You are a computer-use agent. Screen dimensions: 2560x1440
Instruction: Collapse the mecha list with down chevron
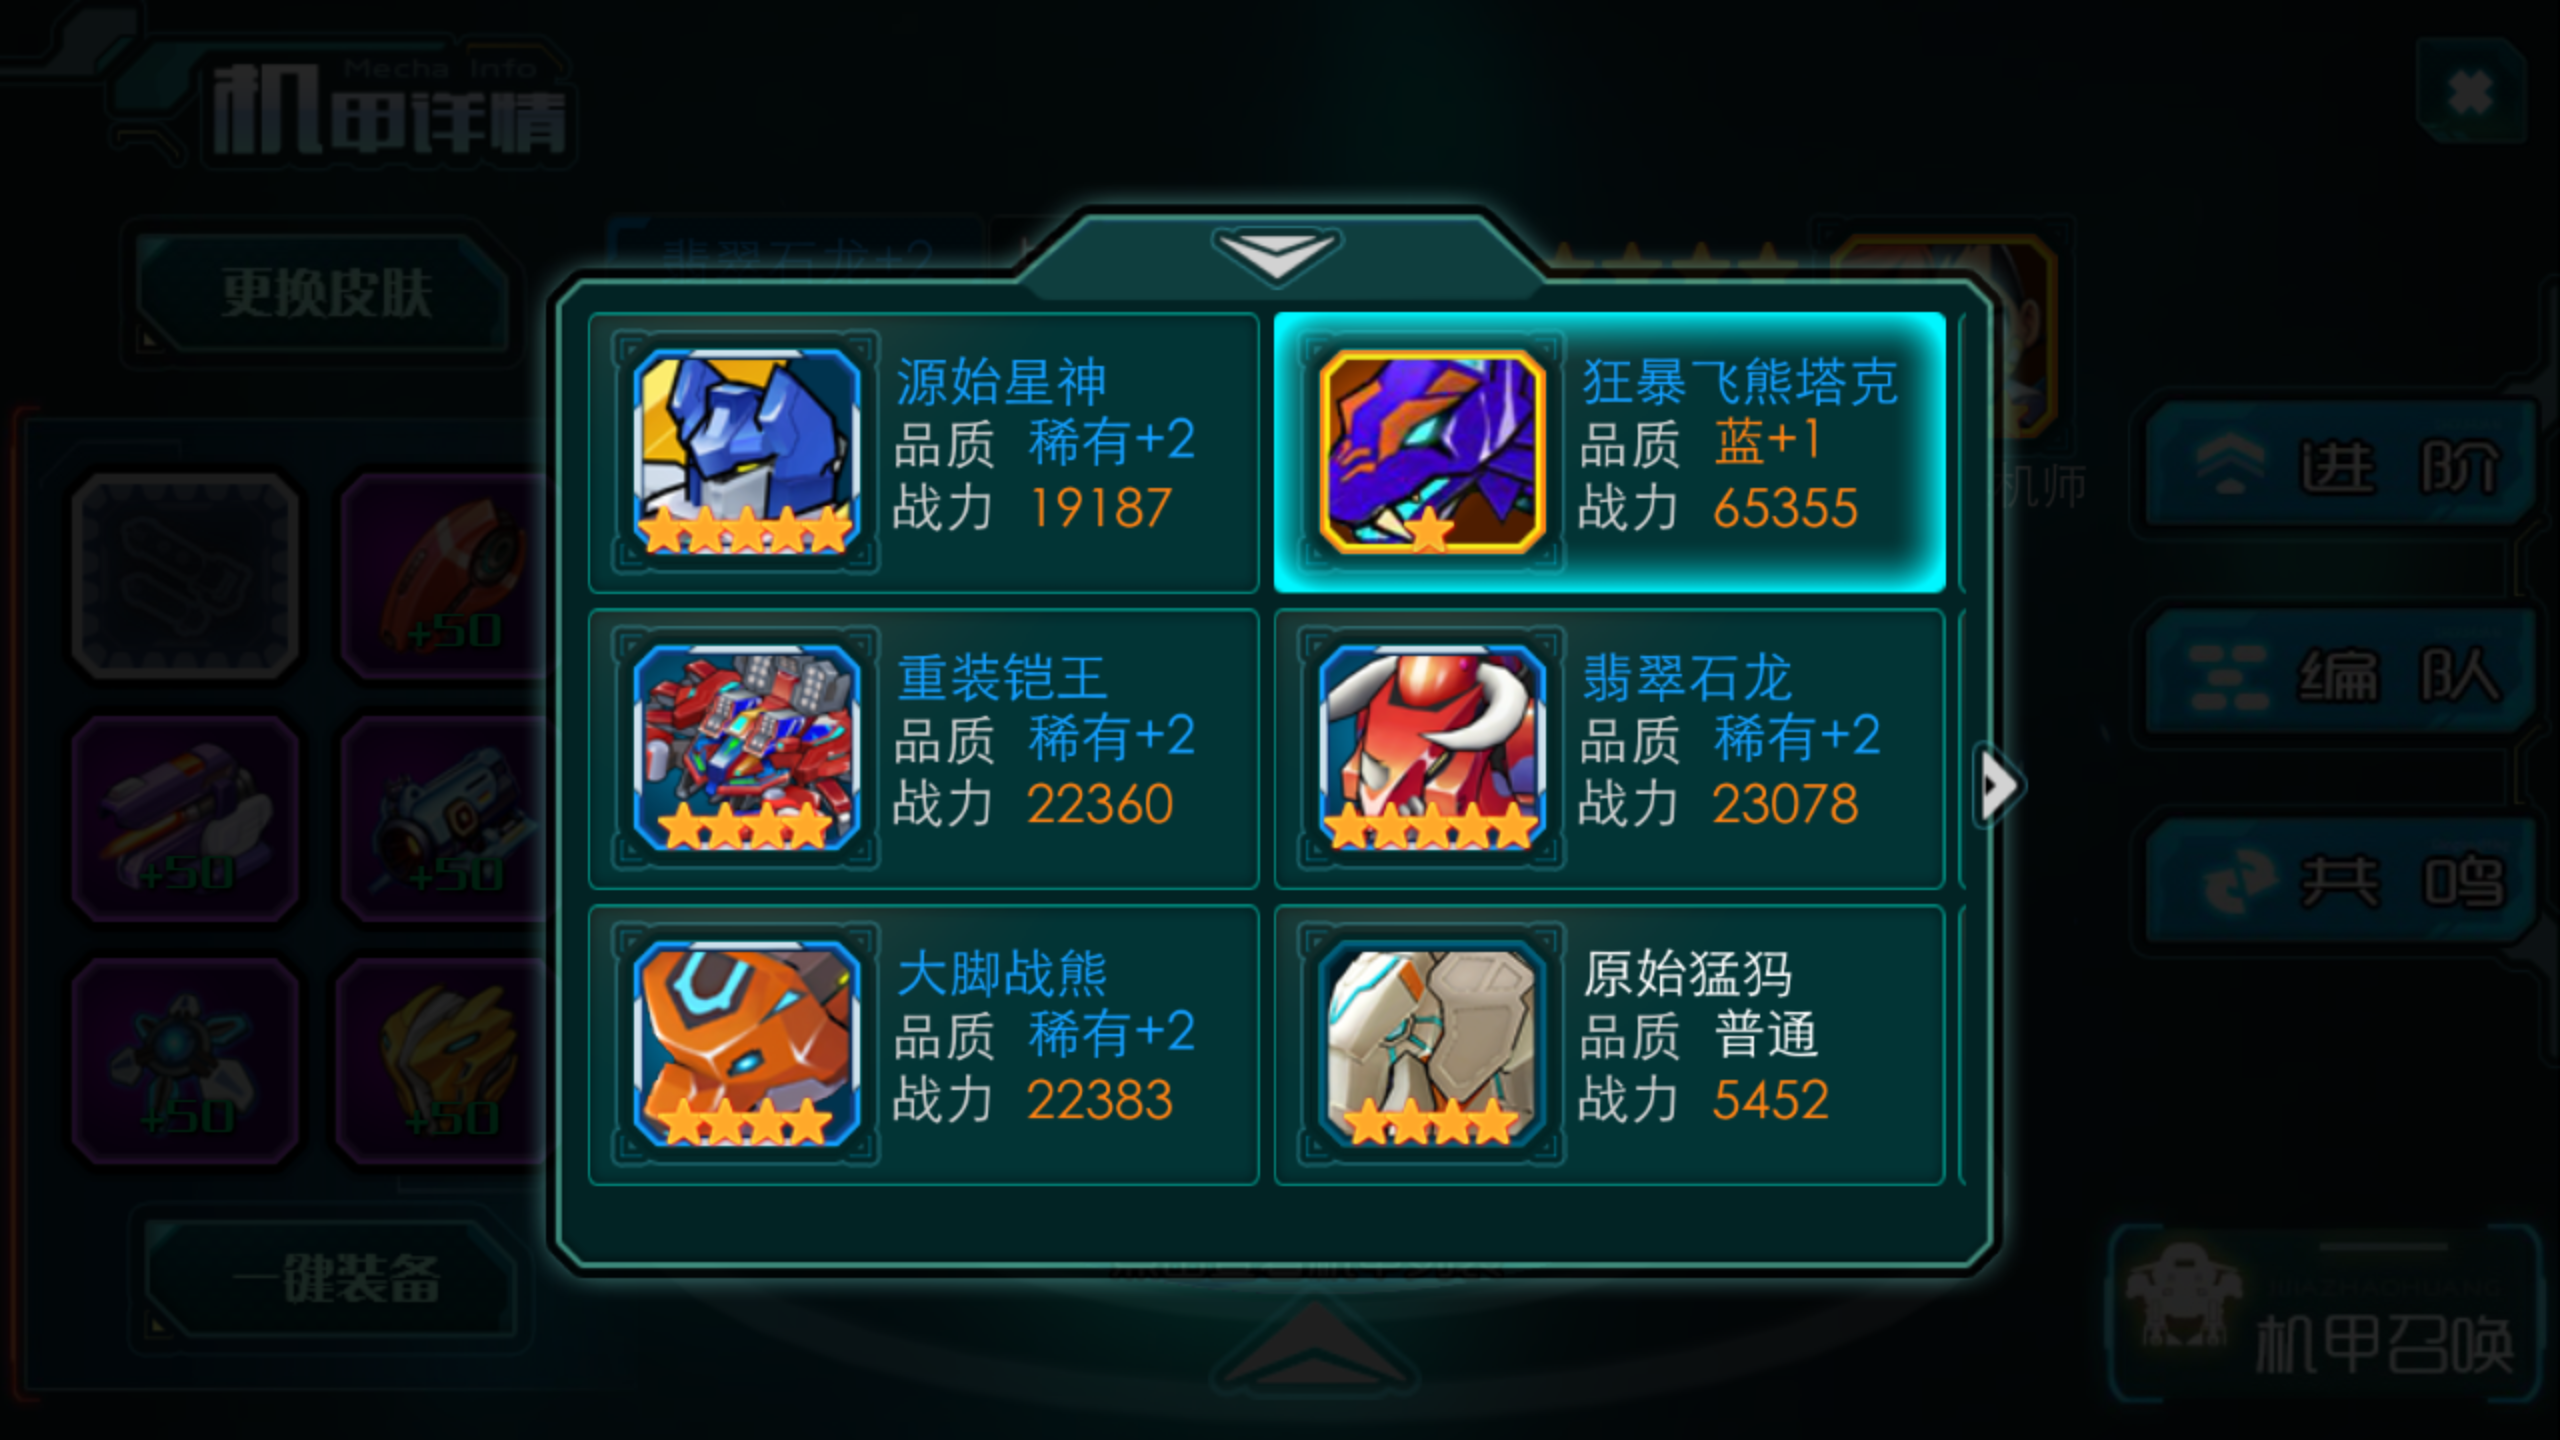[x=1276, y=254]
